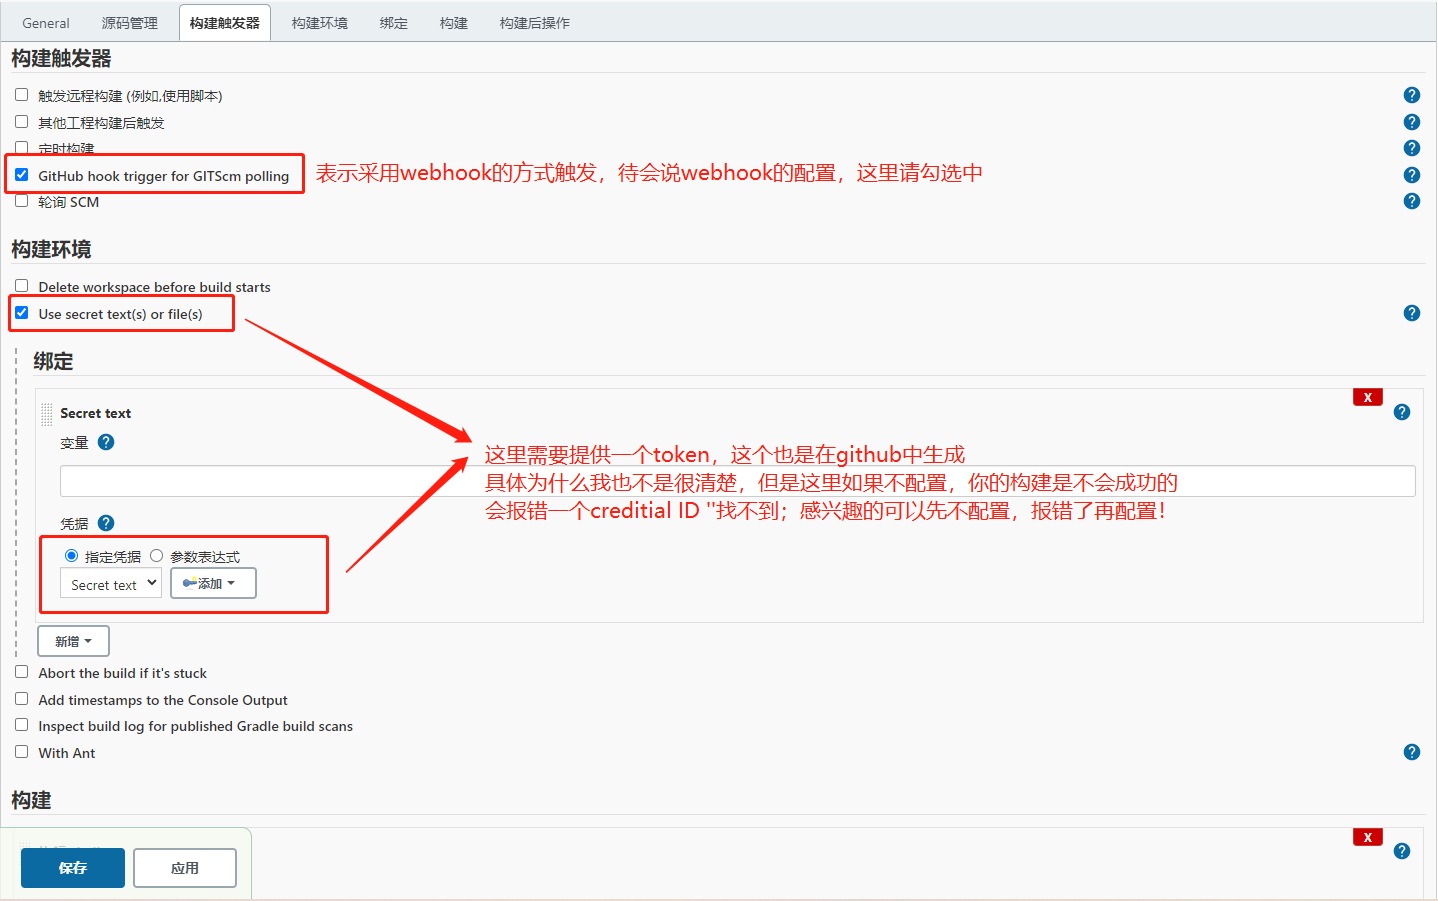Switch to the 源码管理 tab
1438x901 pixels.
point(130,23)
